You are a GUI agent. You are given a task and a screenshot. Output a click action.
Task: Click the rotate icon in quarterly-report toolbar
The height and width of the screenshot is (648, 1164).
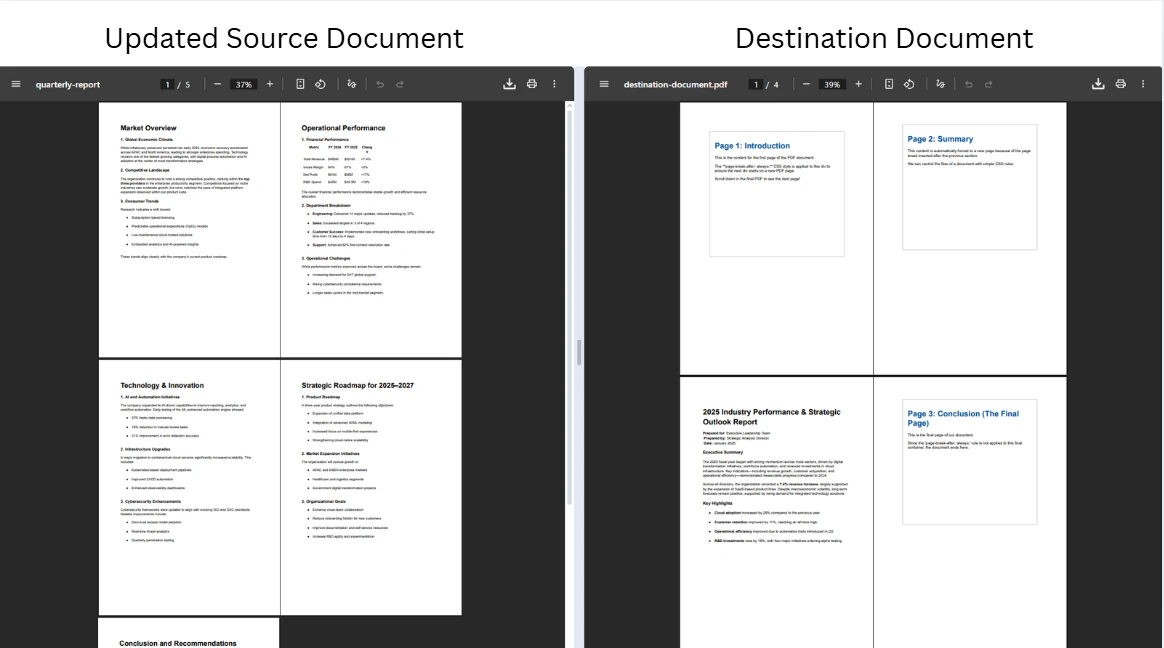click(x=321, y=84)
